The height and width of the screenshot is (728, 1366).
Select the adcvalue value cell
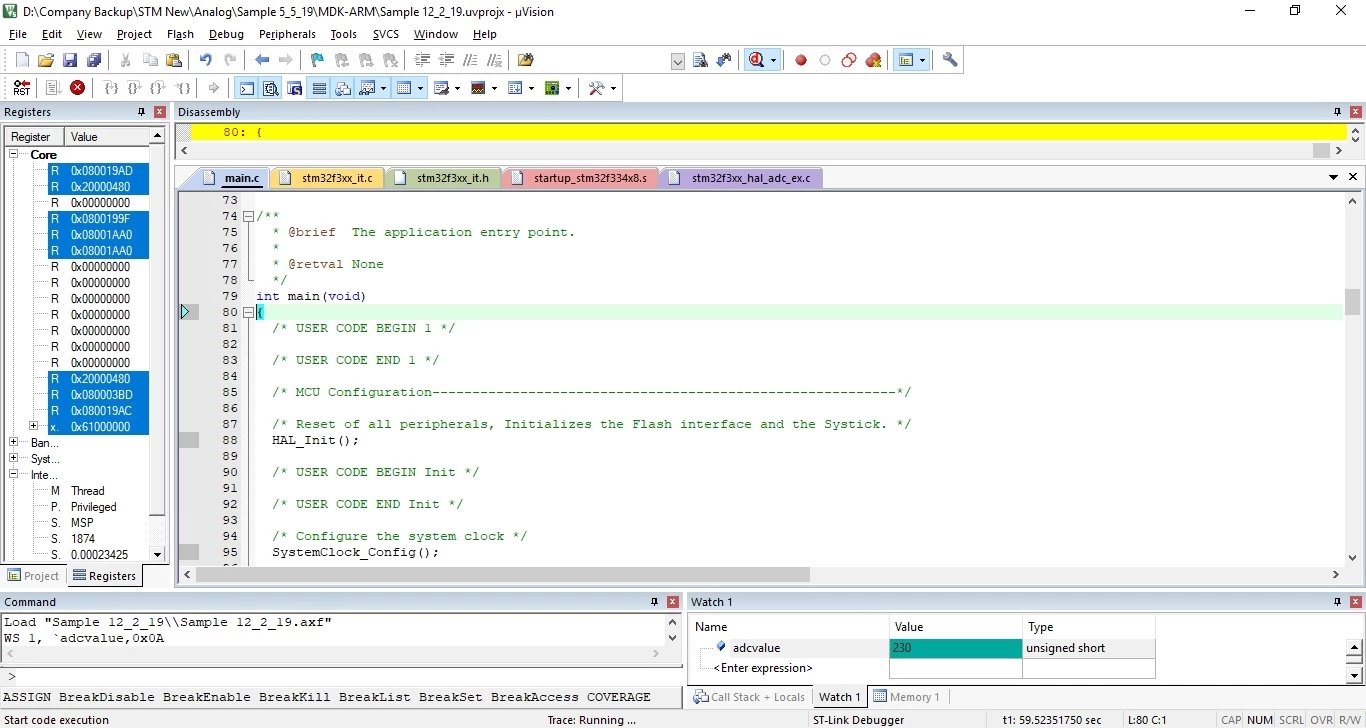tap(955, 648)
